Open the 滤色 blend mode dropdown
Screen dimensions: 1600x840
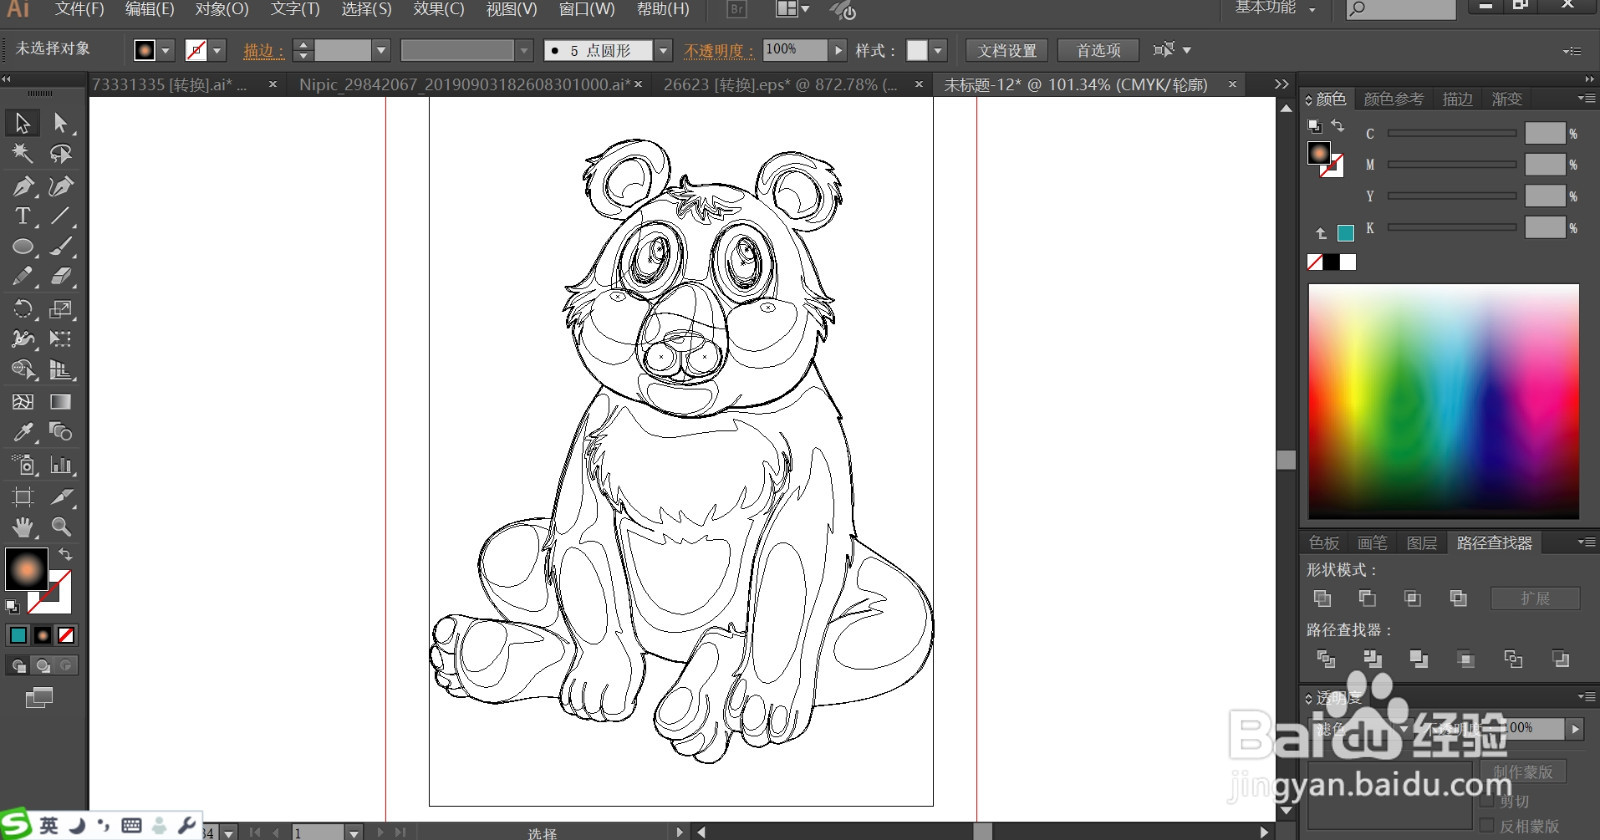(x=1359, y=729)
